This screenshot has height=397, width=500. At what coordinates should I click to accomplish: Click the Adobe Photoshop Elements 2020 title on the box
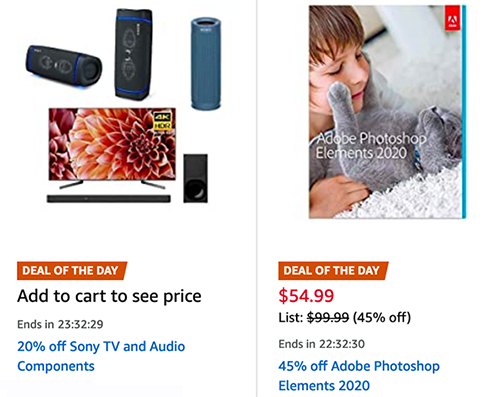[x=371, y=146]
